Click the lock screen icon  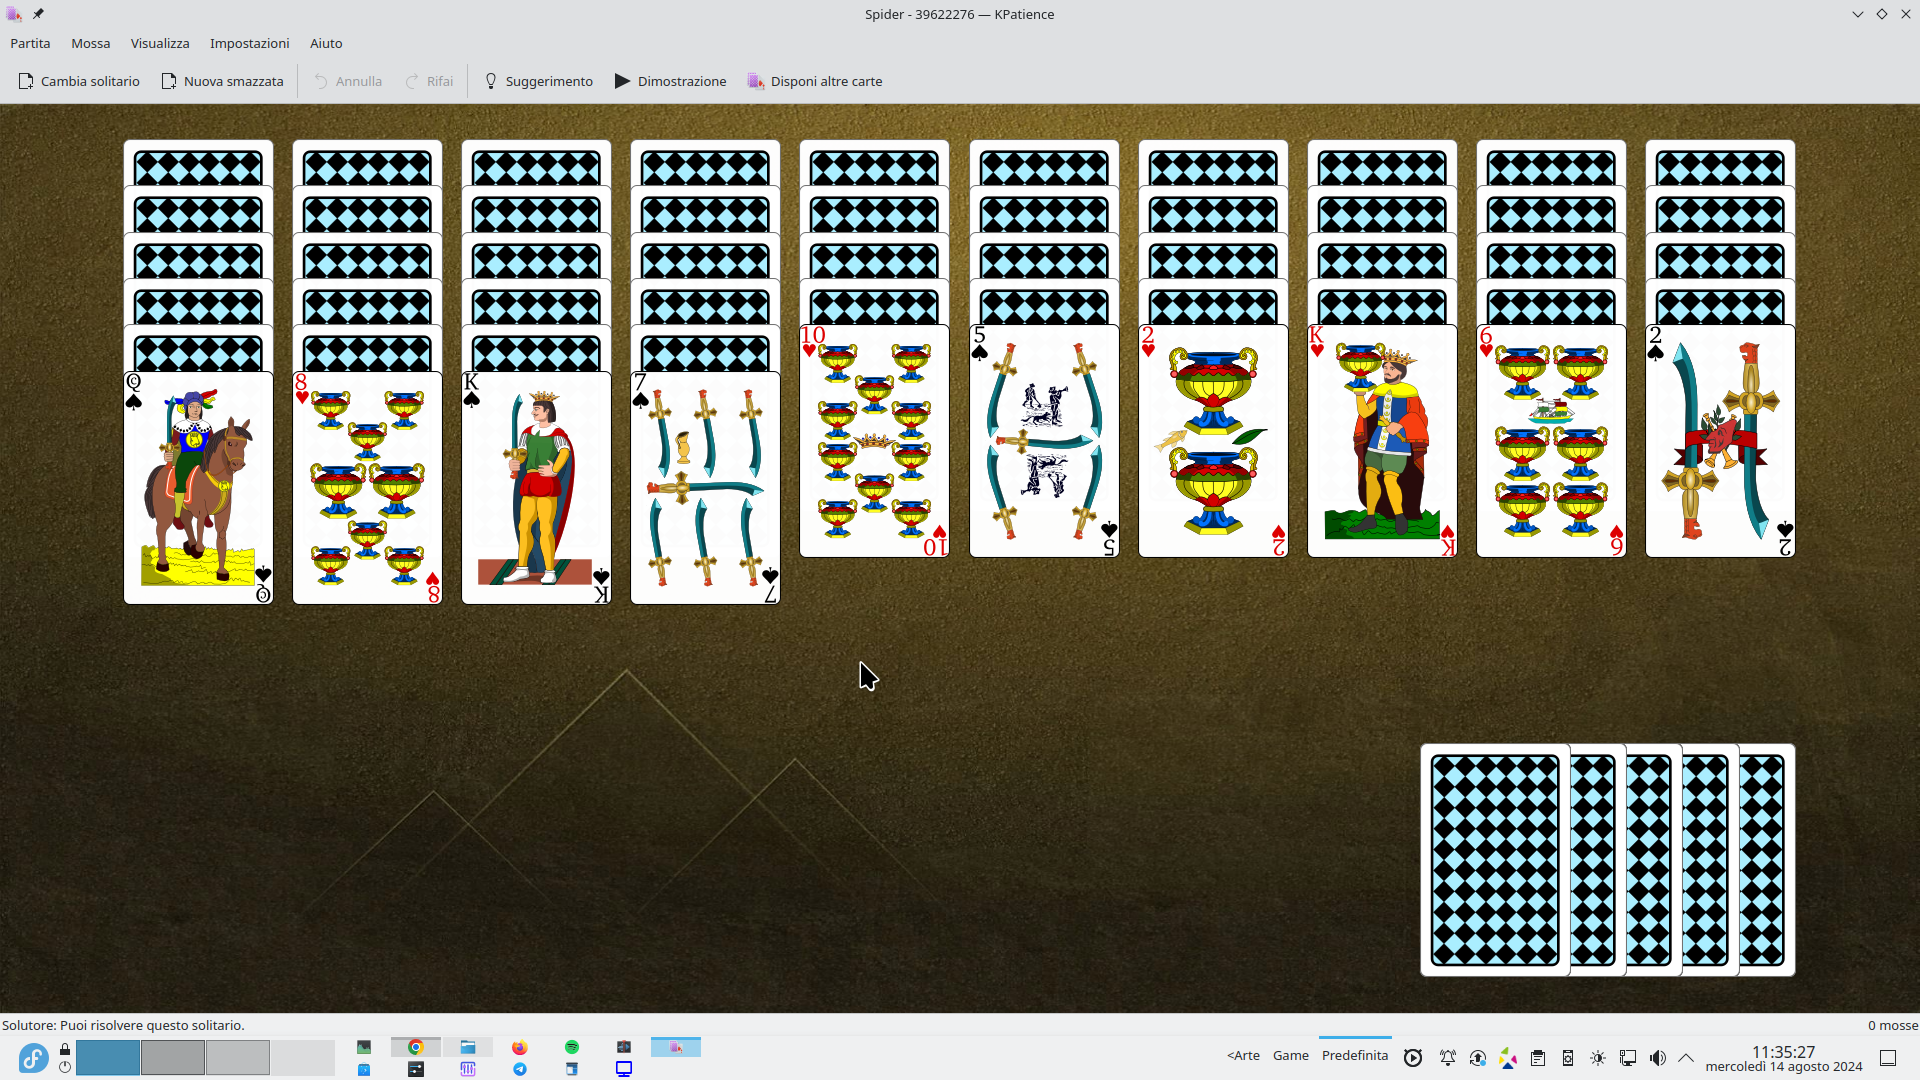click(x=65, y=1049)
